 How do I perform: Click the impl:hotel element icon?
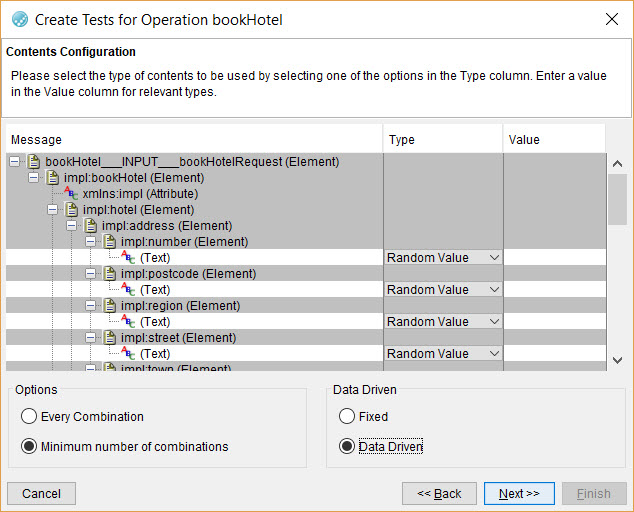tap(71, 210)
